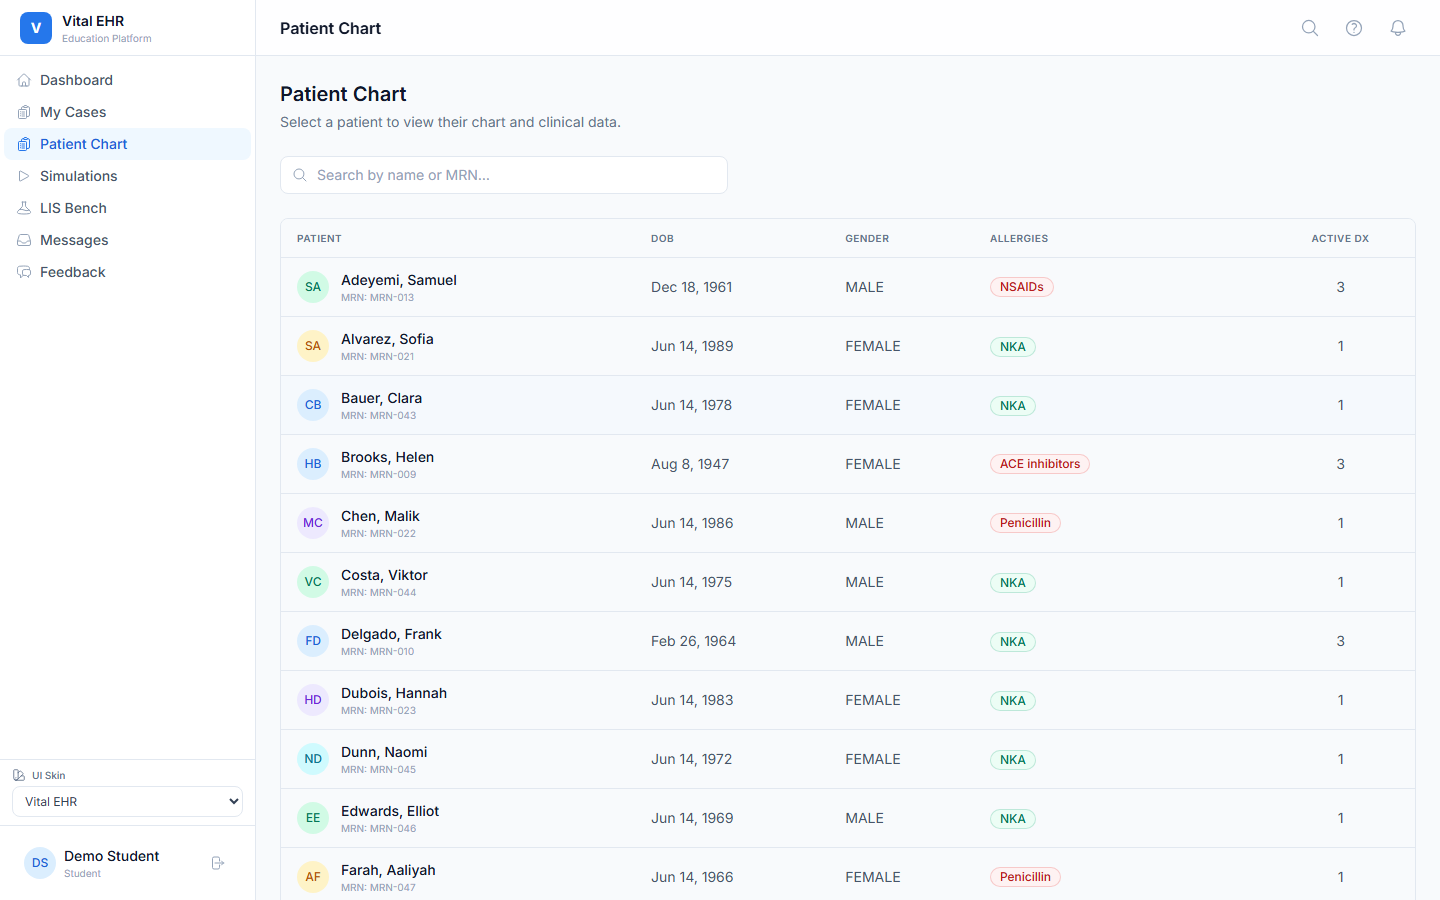
Task: Click DOB Feb 26, 1964
Action: pyautogui.click(x=693, y=641)
